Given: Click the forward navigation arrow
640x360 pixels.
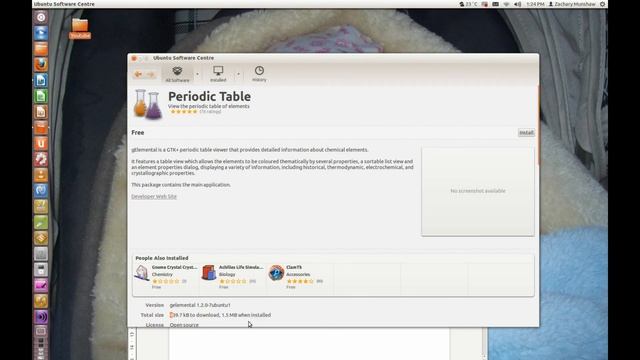Looking at the screenshot, I should [x=150, y=74].
